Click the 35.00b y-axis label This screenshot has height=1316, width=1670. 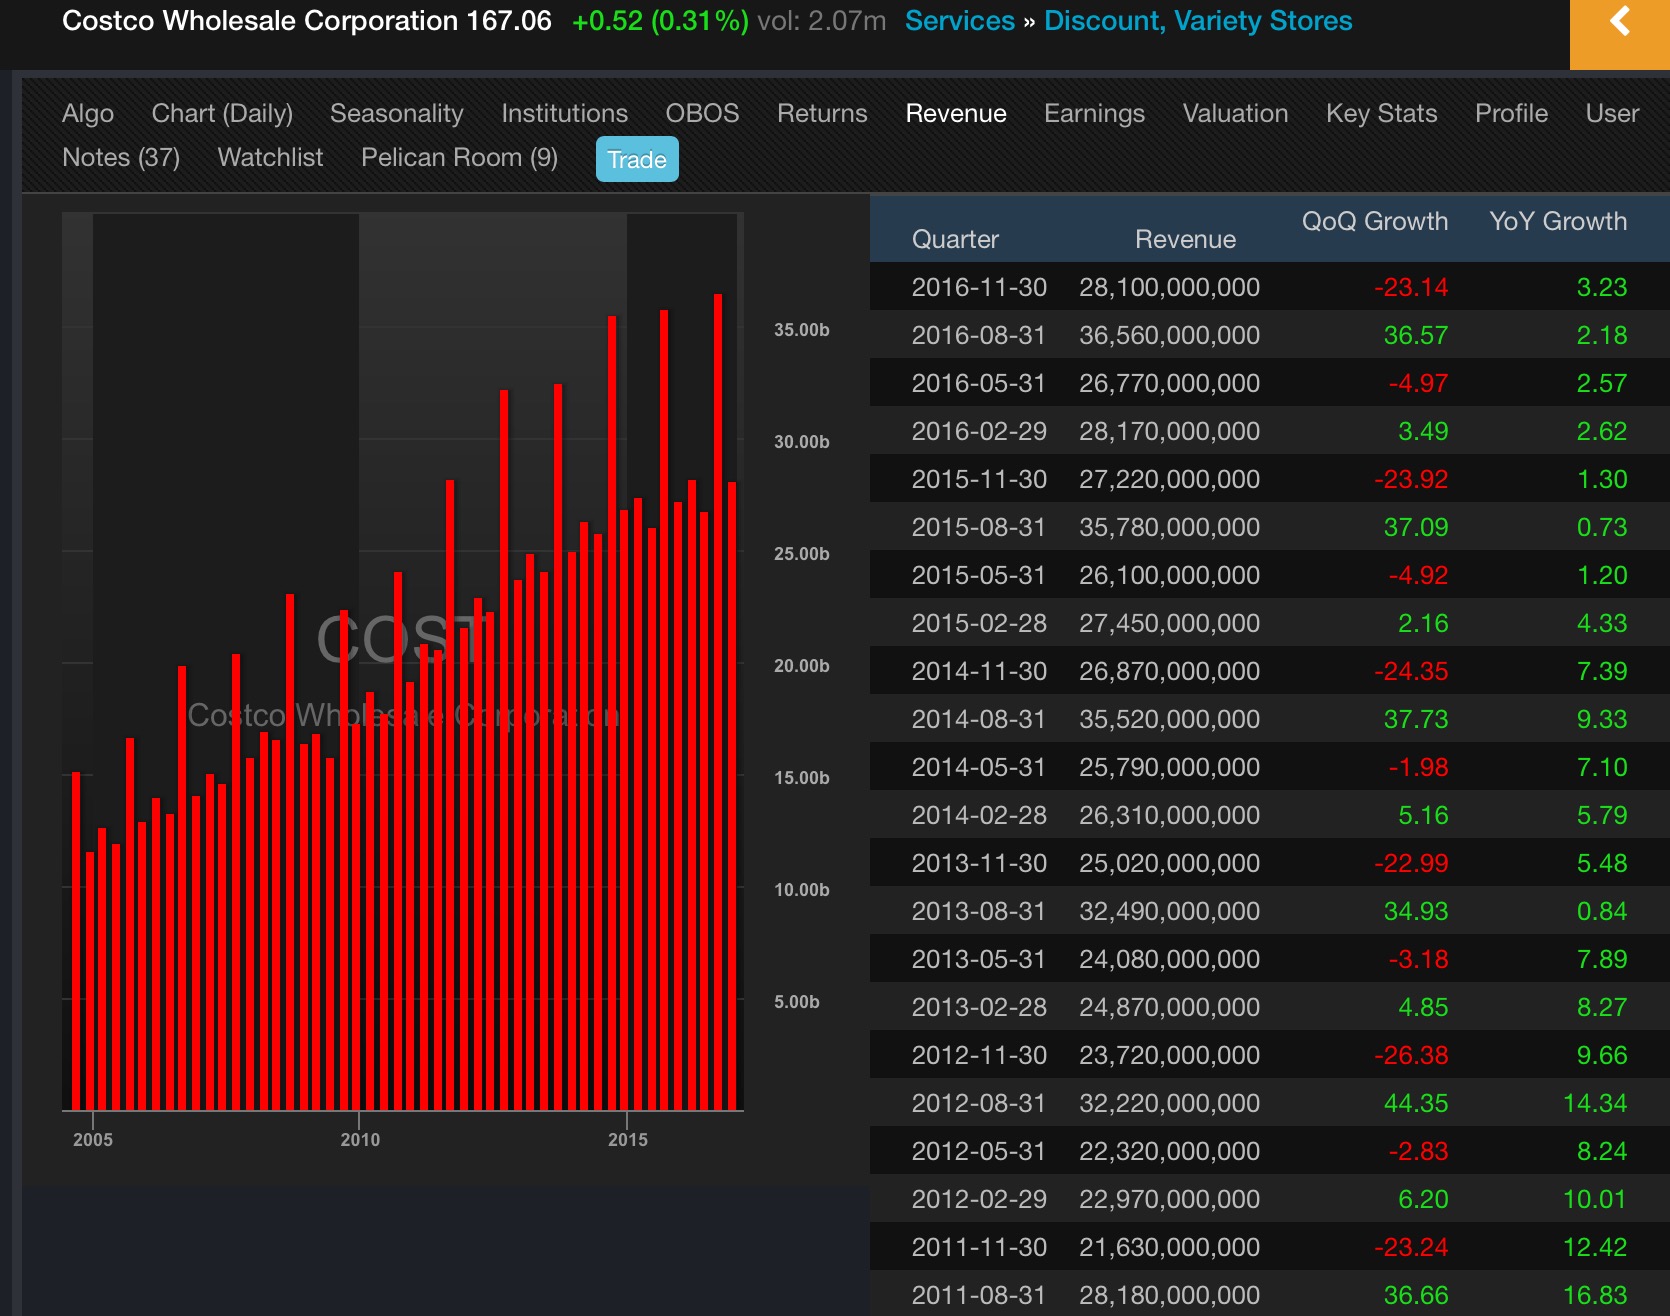(x=802, y=330)
